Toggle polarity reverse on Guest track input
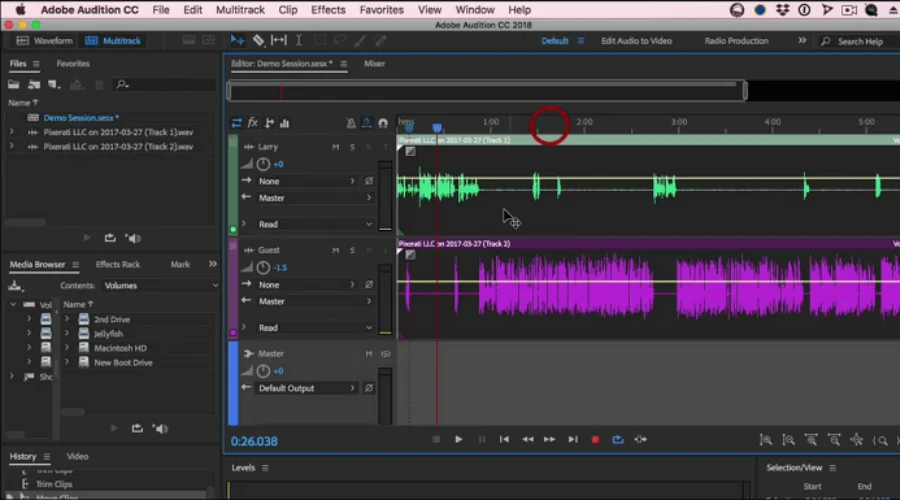 (369, 285)
